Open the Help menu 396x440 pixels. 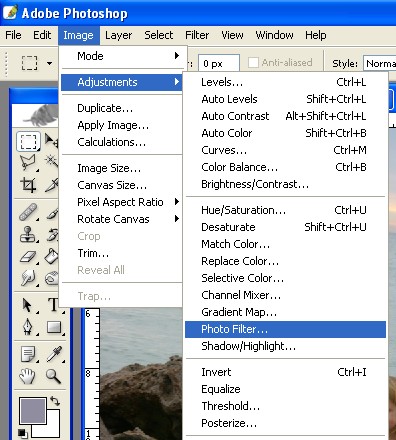pyautogui.click(x=315, y=35)
